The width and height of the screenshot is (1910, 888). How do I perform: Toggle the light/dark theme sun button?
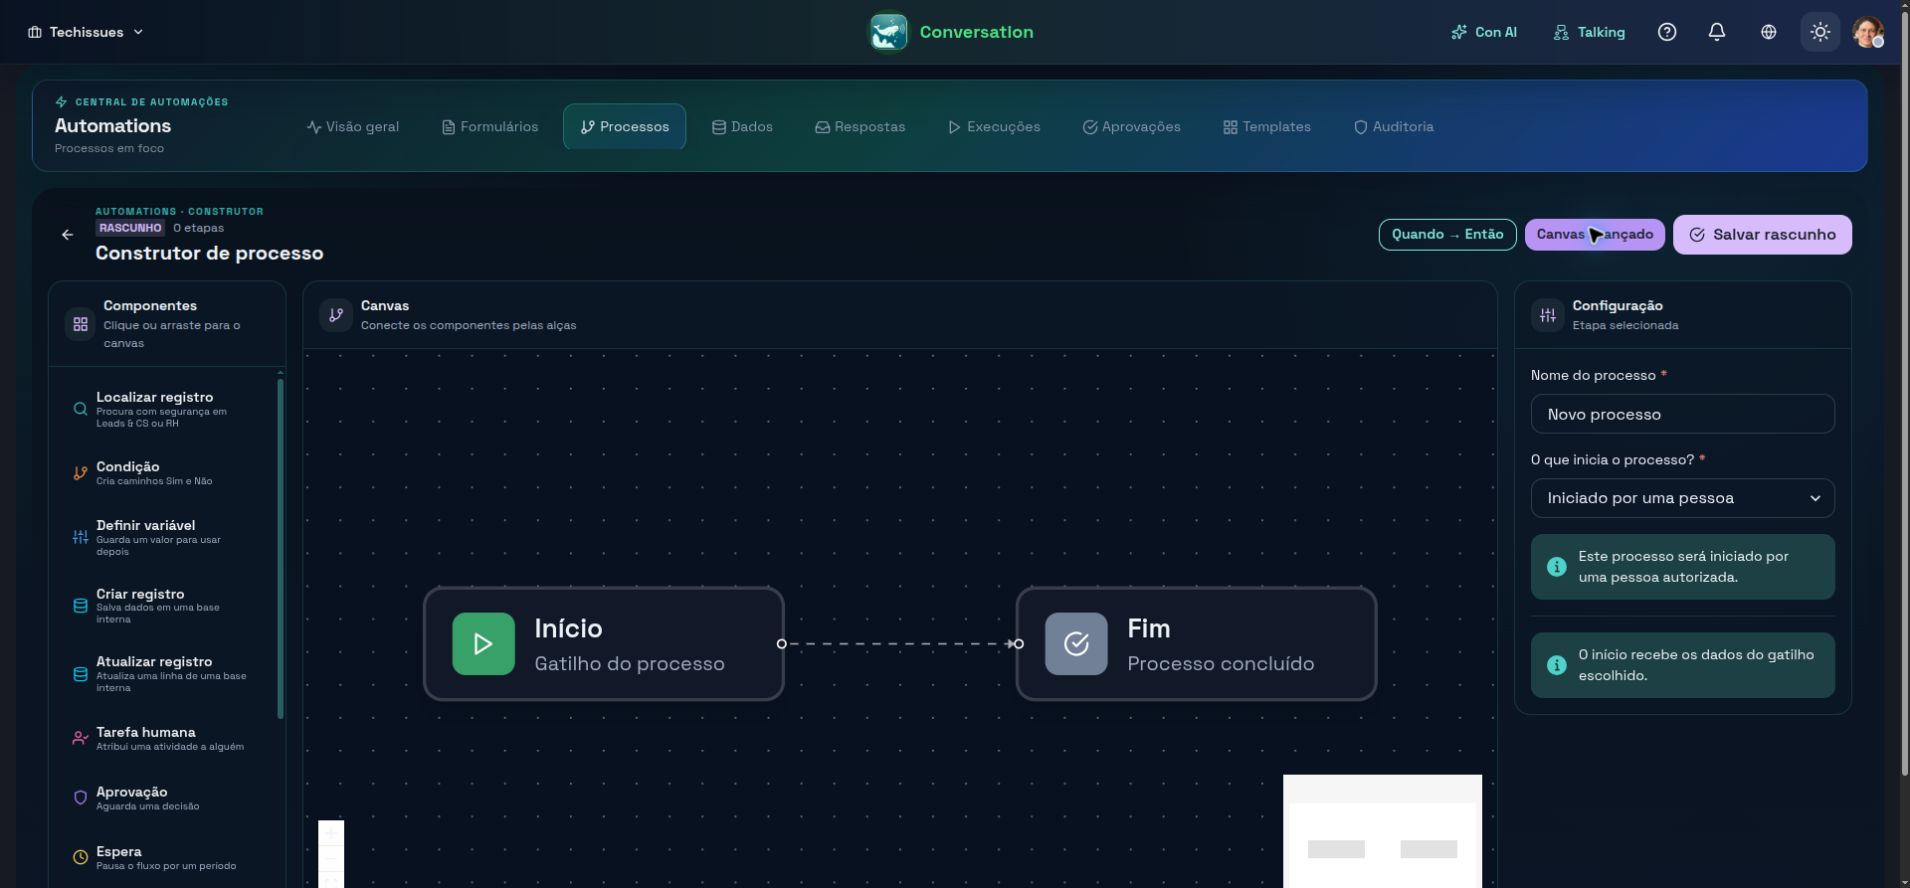[x=1820, y=32]
